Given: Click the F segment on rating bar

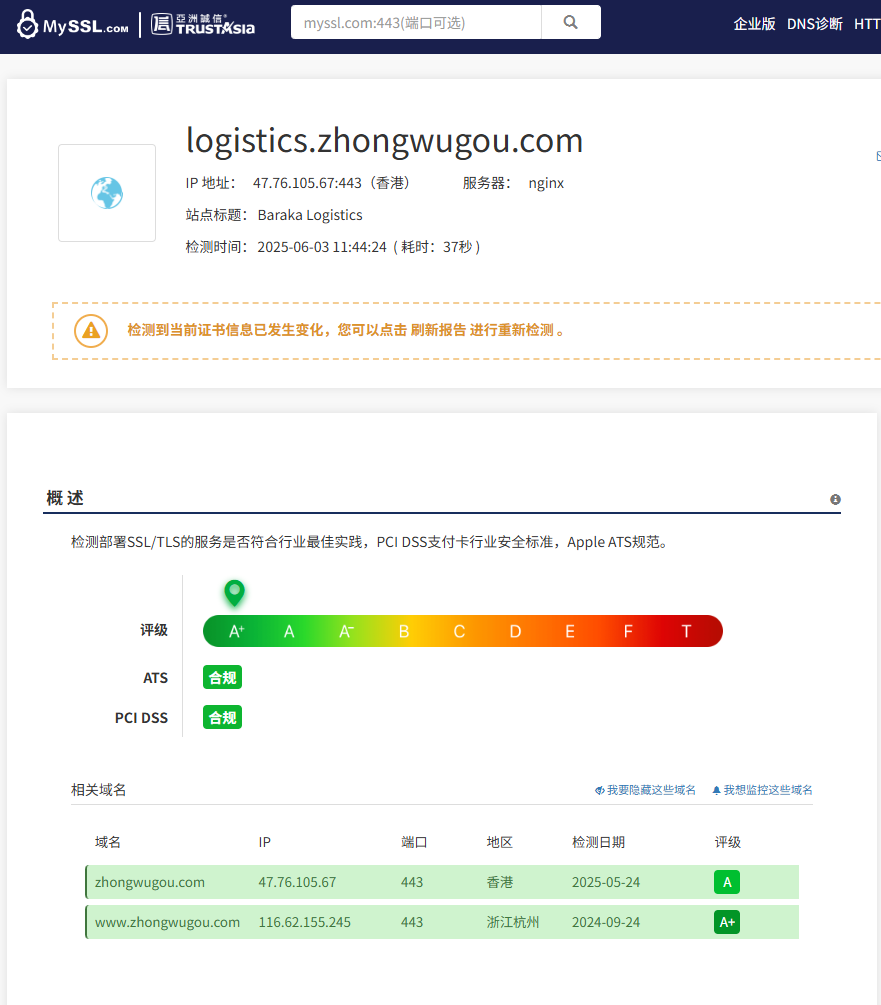Looking at the screenshot, I should coord(628,631).
